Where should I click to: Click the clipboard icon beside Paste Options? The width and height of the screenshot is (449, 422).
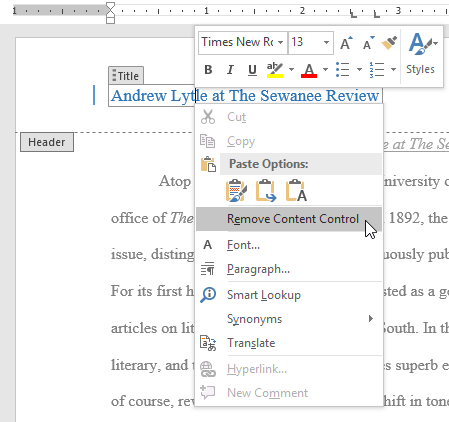[x=208, y=164]
